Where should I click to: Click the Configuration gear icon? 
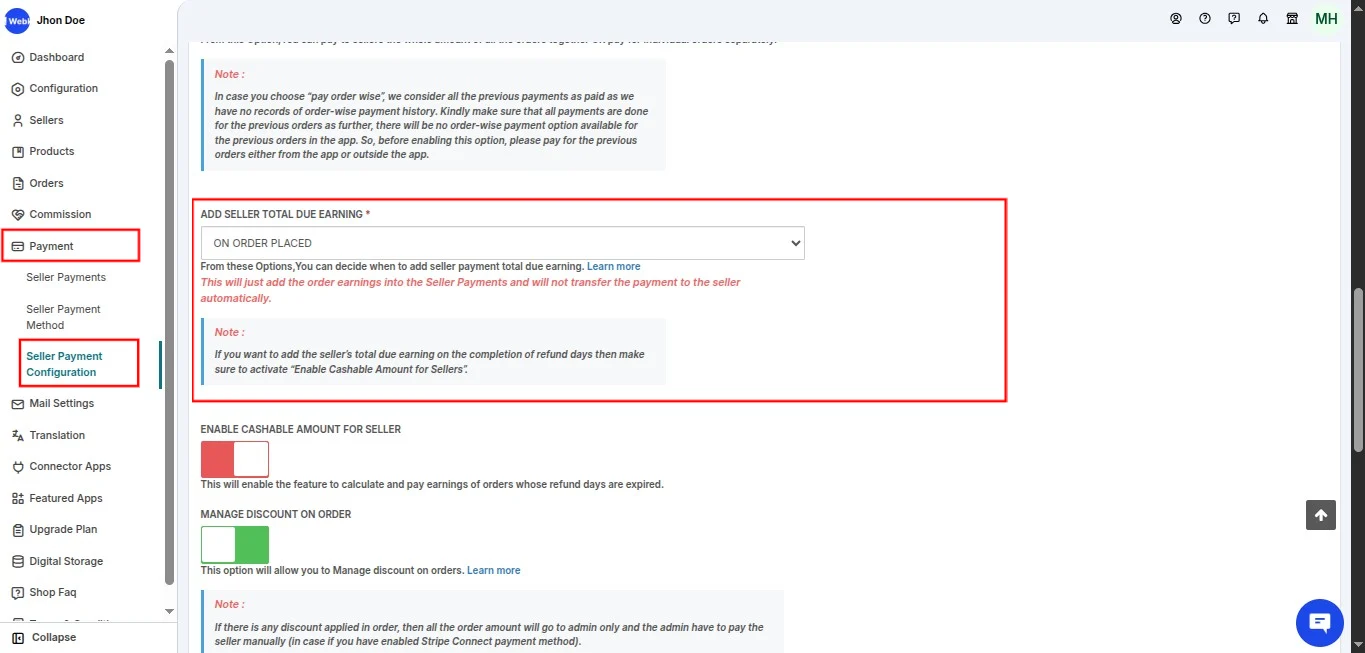(18, 89)
